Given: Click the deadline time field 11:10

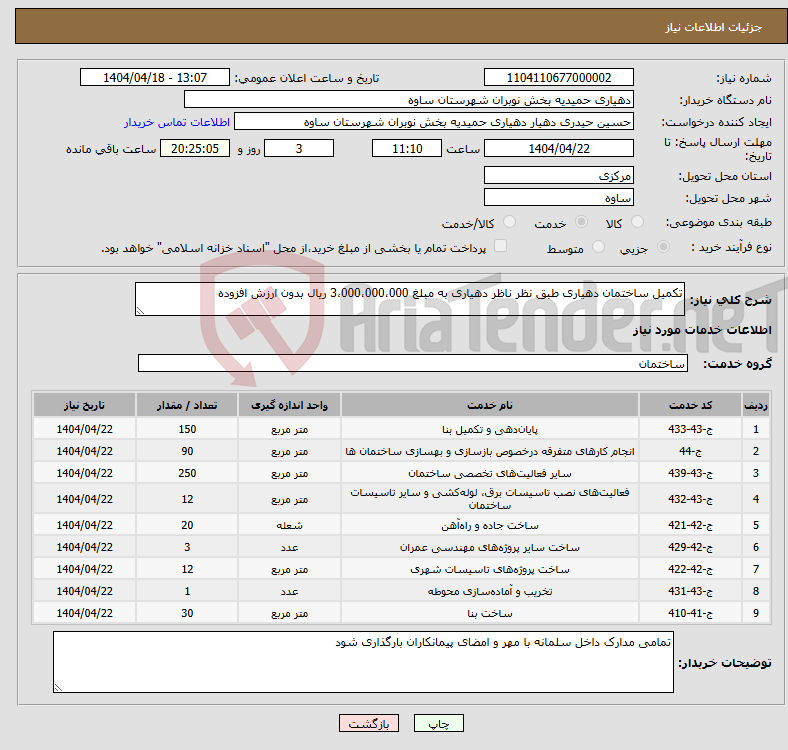Looking at the screenshot, I should (407, 148).
